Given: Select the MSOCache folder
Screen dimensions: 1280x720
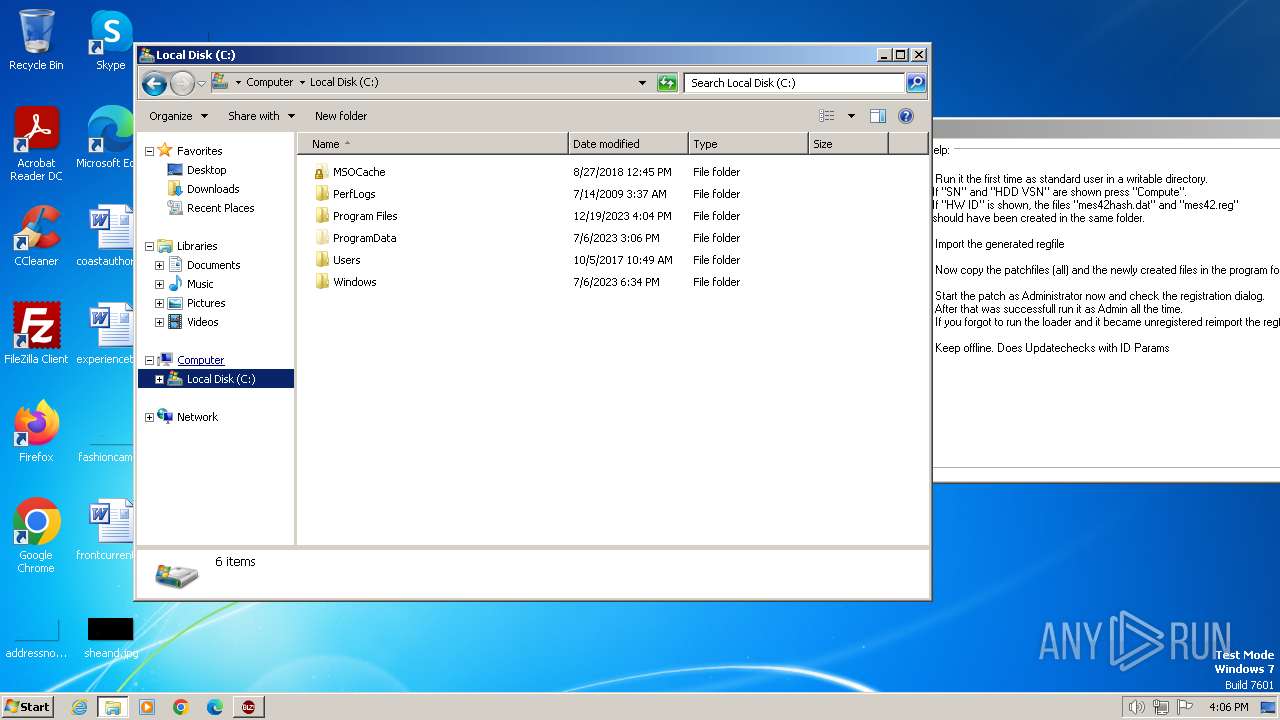Looking at the screenshot, I should 359,172.
